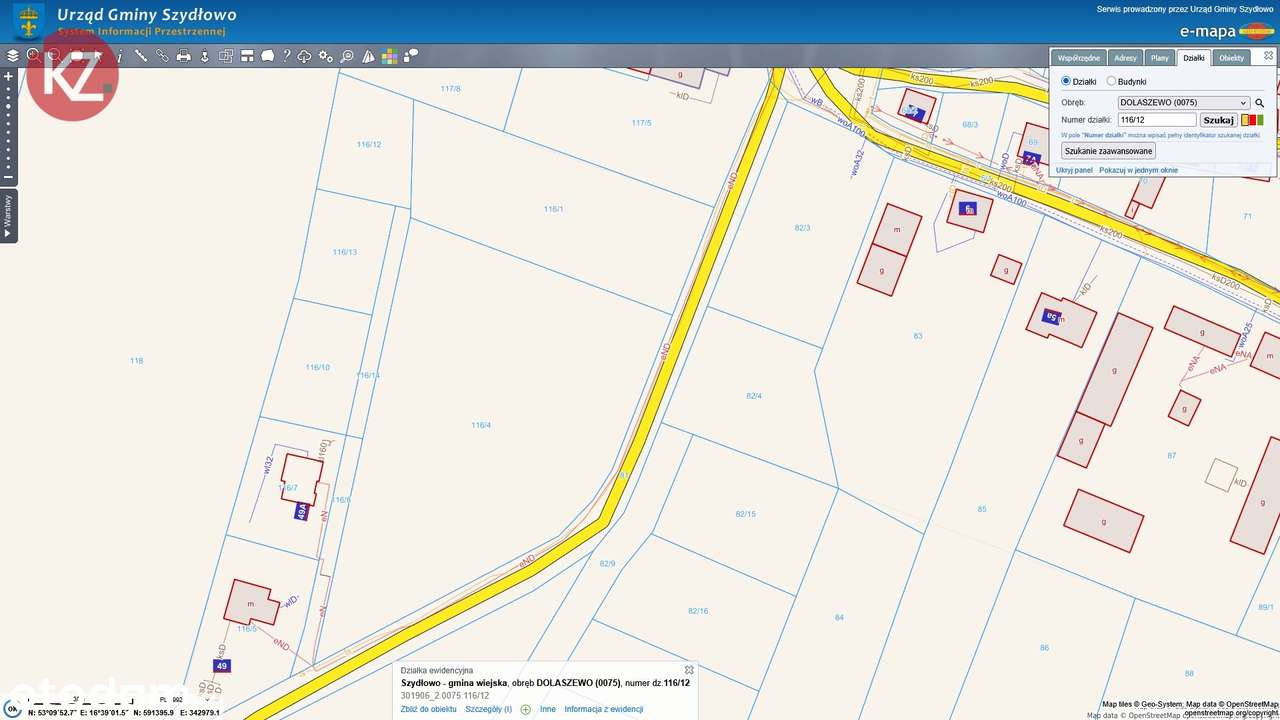The height and width of the screenshot is (720, 1280).
Task: Switch to the Adresy tab
Action: [1125, 58]
